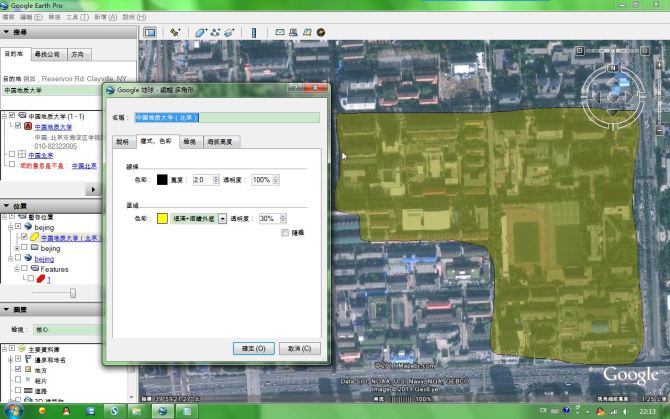Click the play arrow button below search results

(93, 190)
